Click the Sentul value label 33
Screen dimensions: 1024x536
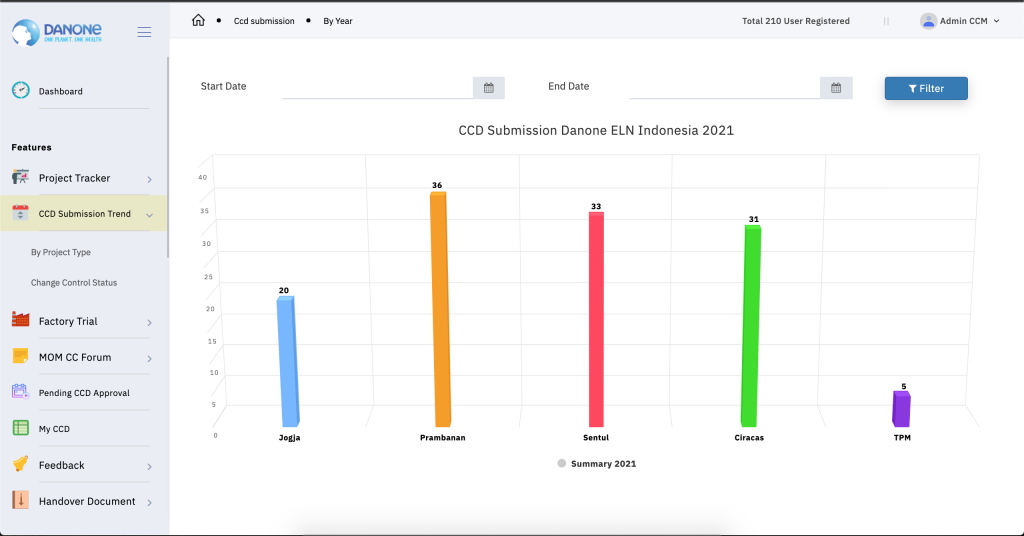click(x=596, y=206)
